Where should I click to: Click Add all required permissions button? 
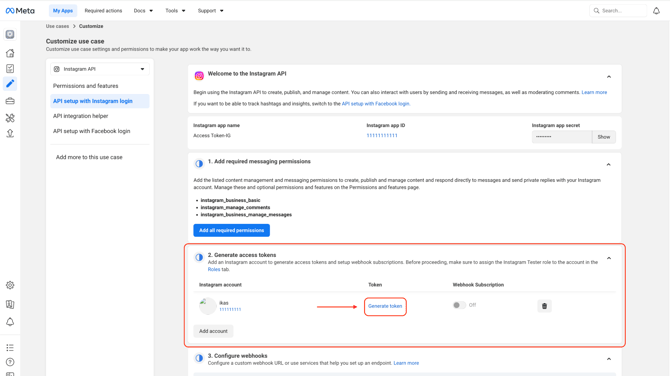point(232,230)
